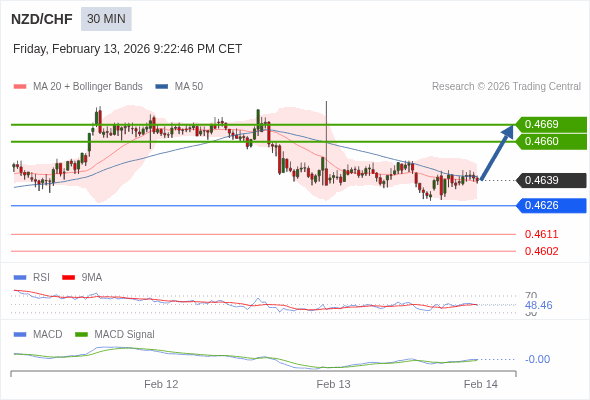Click the Feb 13 date axis label
The image size is (590, 400).
click(x=333, y=384)
